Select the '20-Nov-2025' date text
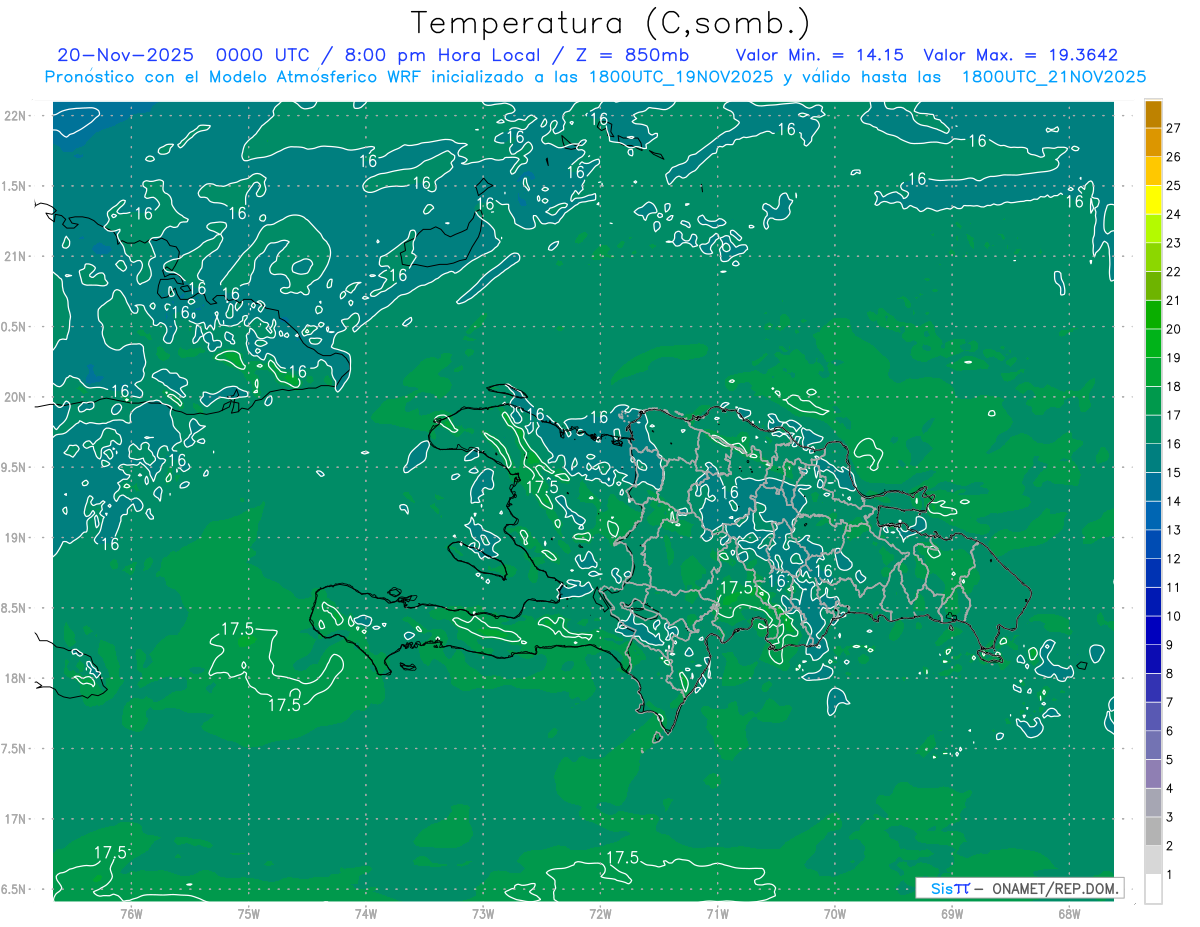 pos(125,56)
